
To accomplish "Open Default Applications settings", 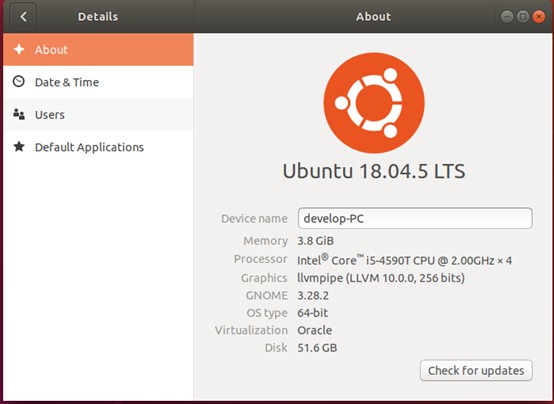I will tap(98, 147).
